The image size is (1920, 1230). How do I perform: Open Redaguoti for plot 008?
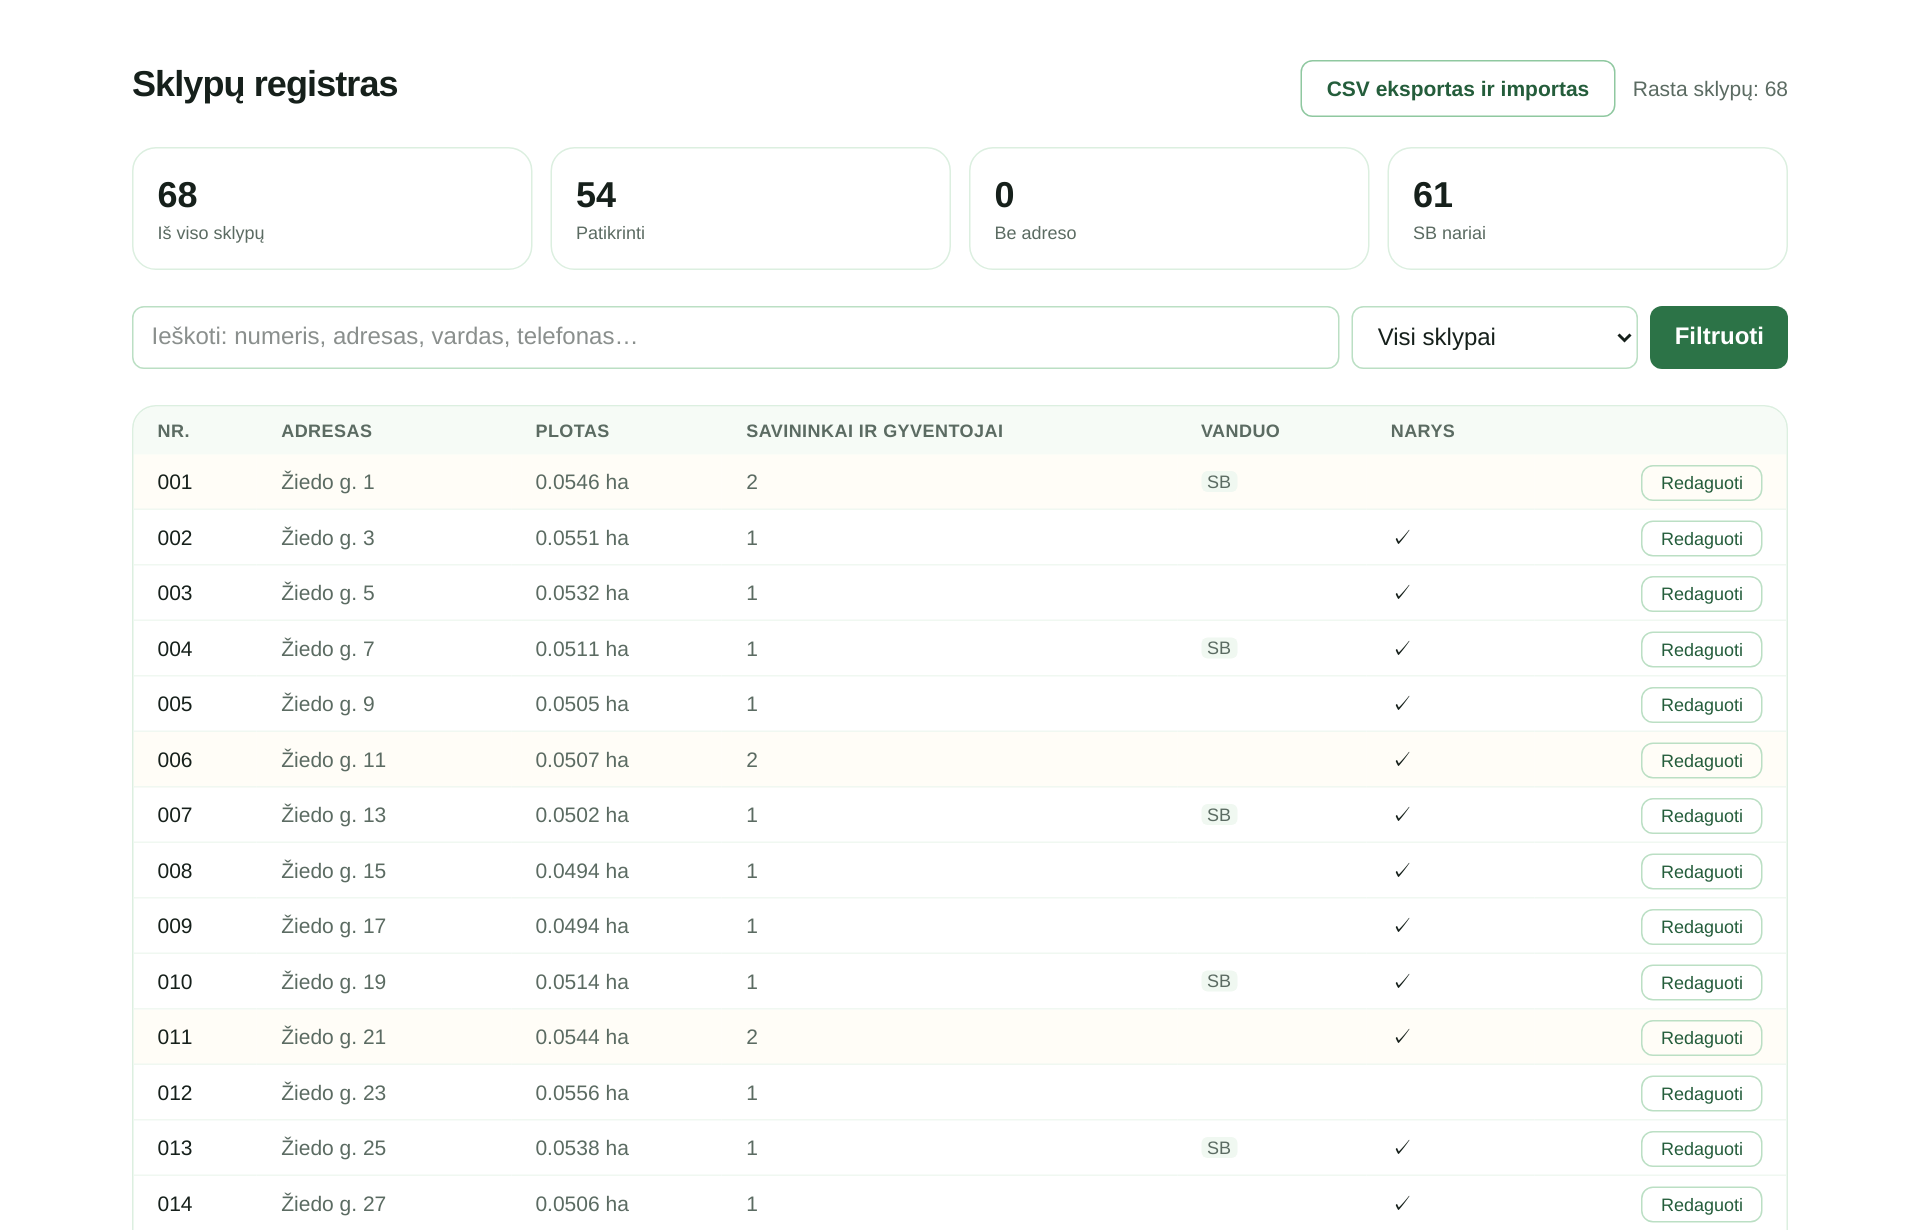(1701, 872)
